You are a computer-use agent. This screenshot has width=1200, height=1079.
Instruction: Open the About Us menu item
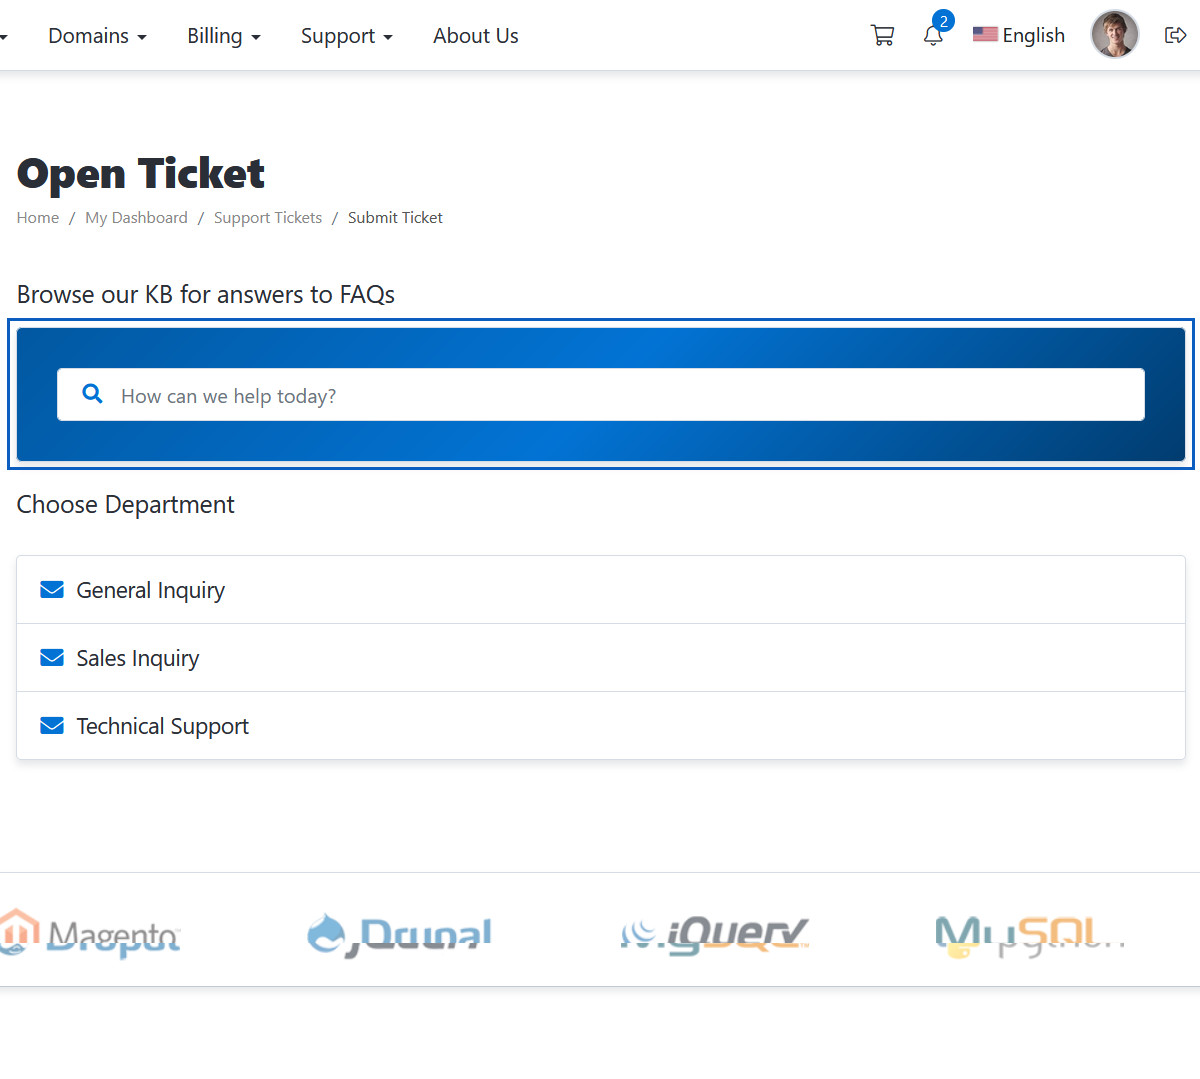coord(475,36)
